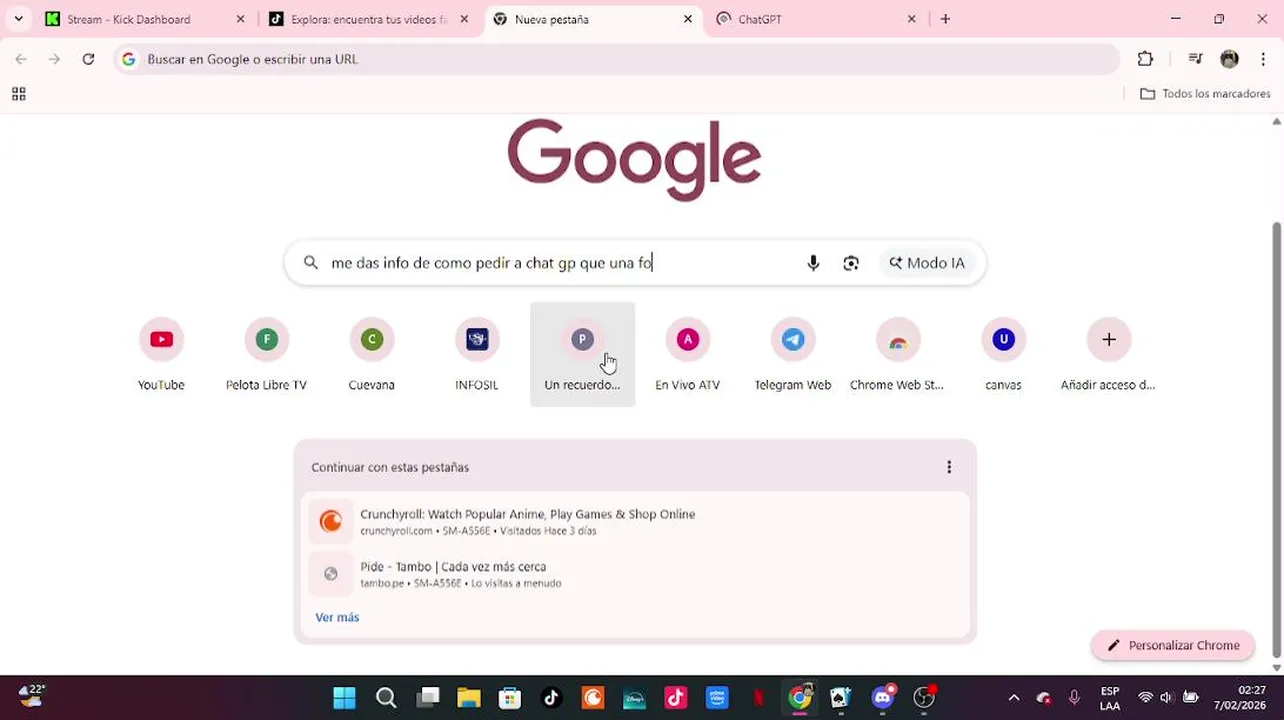Open the Telegram Web shortcut
Viewport: 1284px width, 720px height.
[793, 354]
